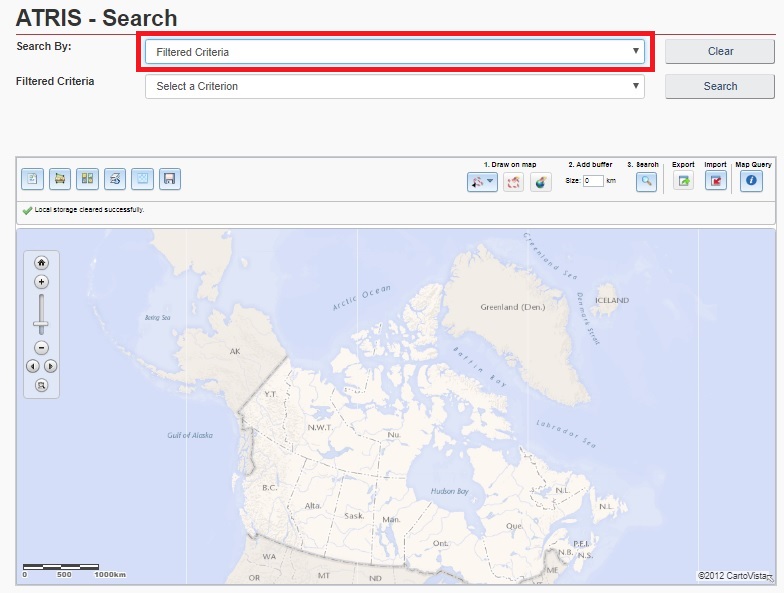This screenshot has height=593, width=784.
Task: Click the magnifier Search icon in step 3
Action: 647,181
